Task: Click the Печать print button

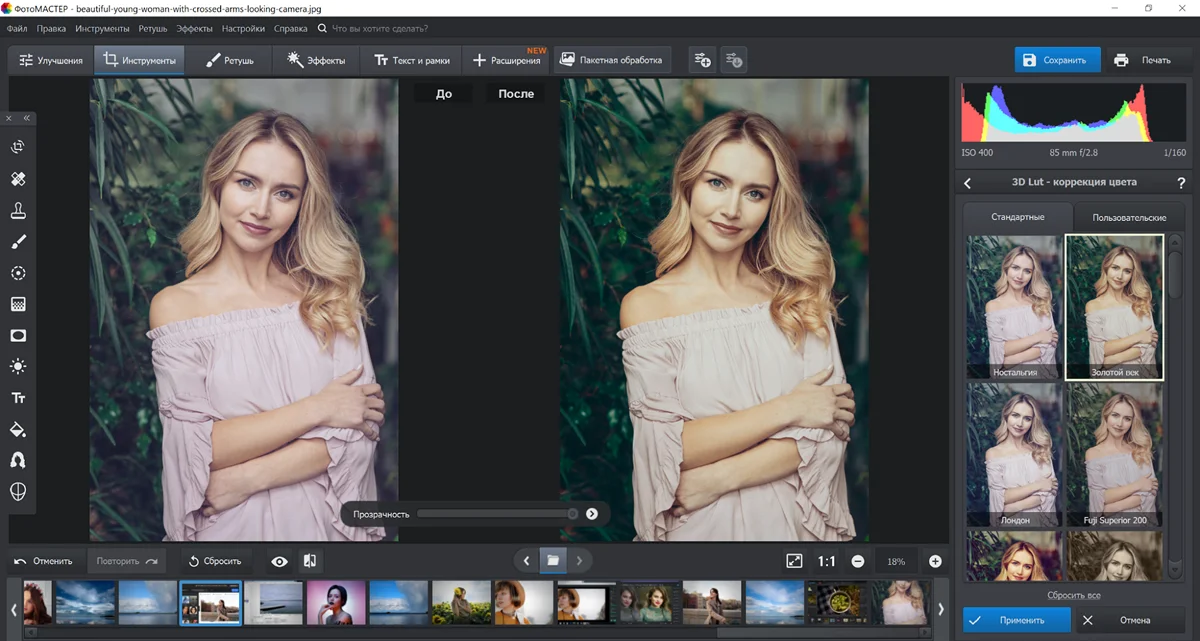Action: pyautogui.click(x=1145, y=60)
